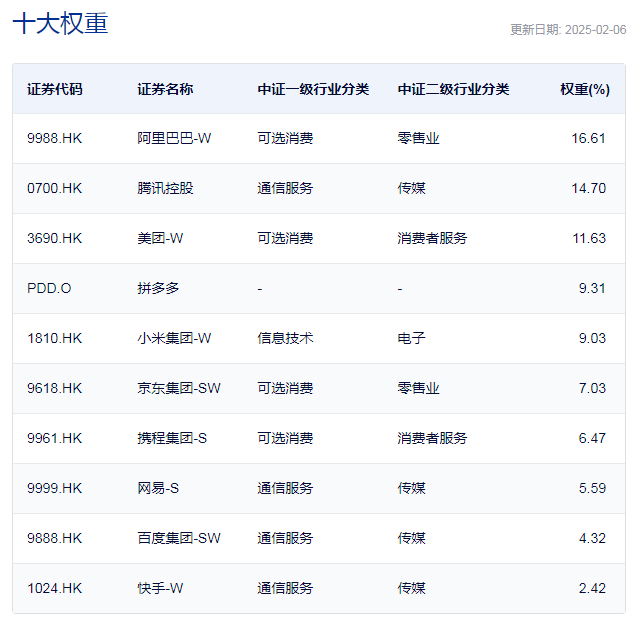Click 传媒 in the 网易-S row

411,488
